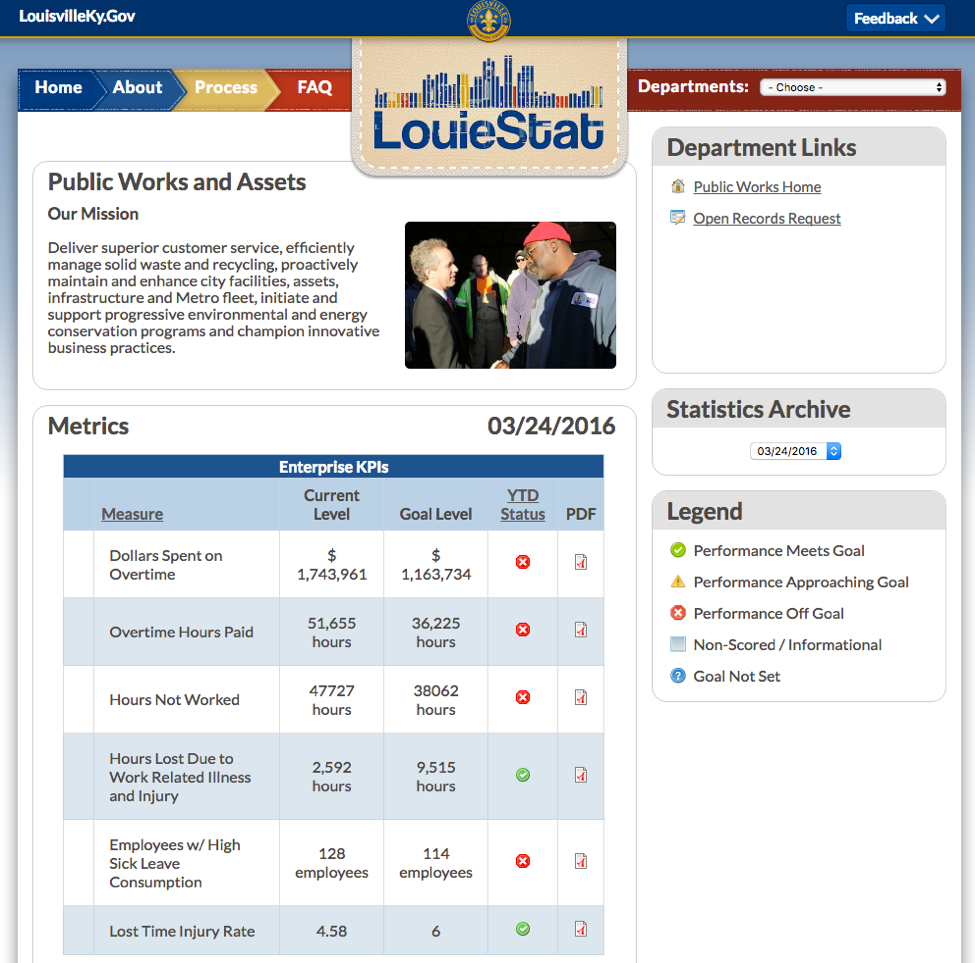975x963 pixels.
Task: Click the 4.58 current level value
Action: coord(331,931)
